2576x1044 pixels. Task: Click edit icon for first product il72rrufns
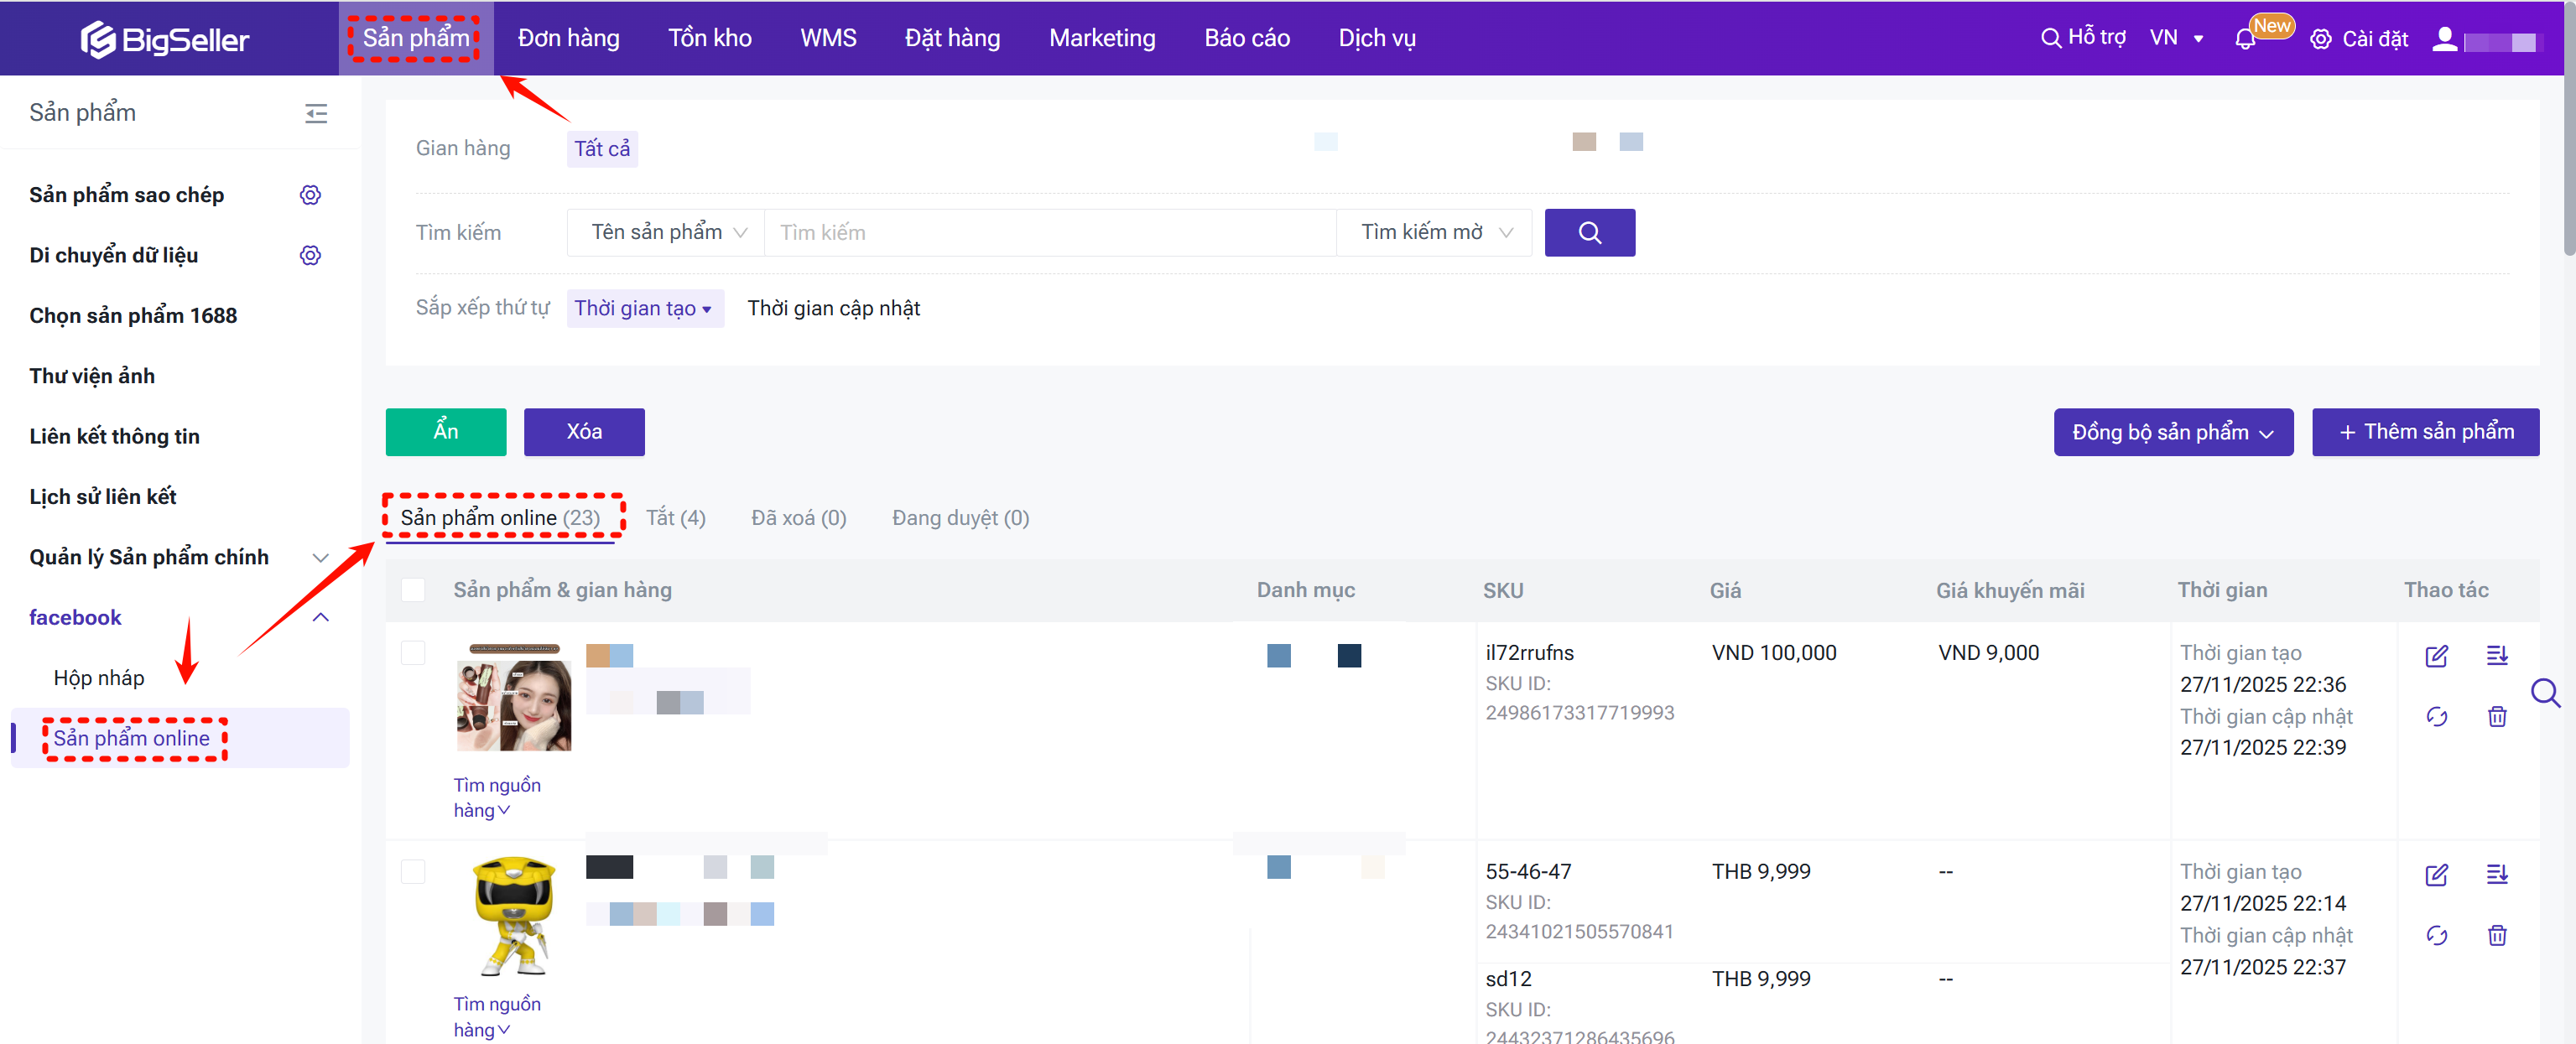[x=2436, y=656]
